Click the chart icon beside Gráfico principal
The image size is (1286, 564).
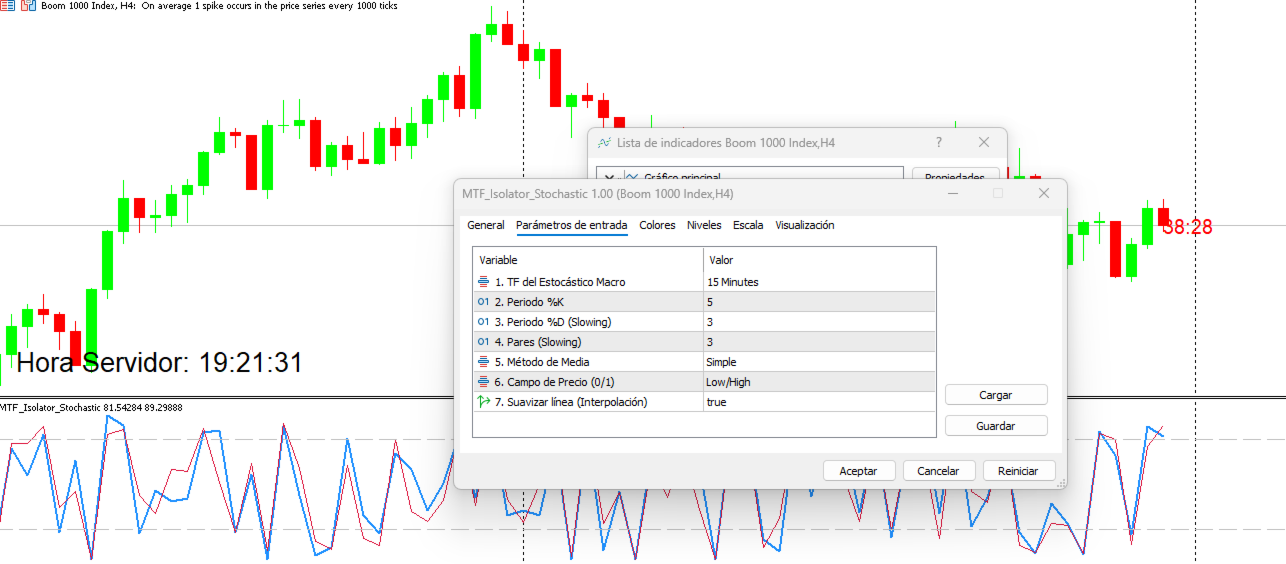(x=632, y=177)
